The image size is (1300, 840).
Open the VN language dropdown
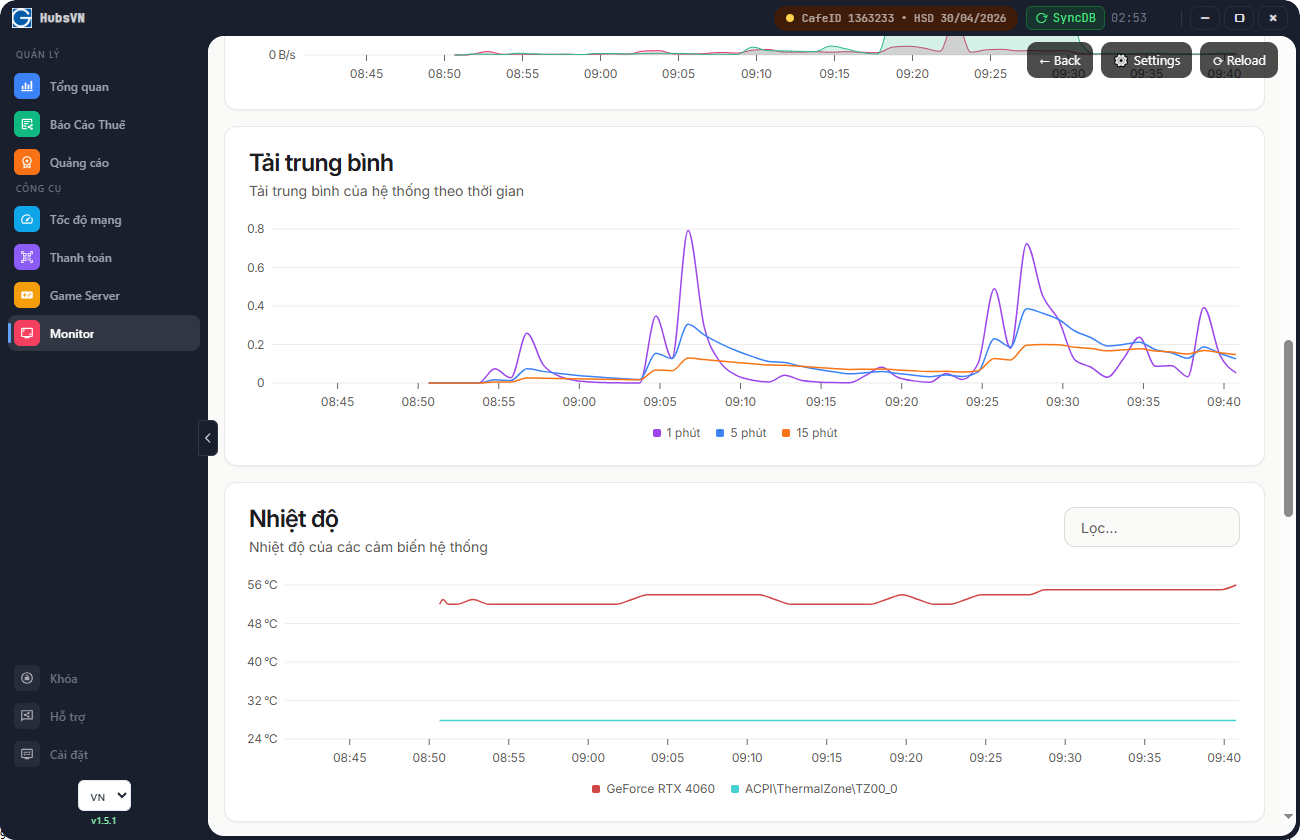click(104, 796)
